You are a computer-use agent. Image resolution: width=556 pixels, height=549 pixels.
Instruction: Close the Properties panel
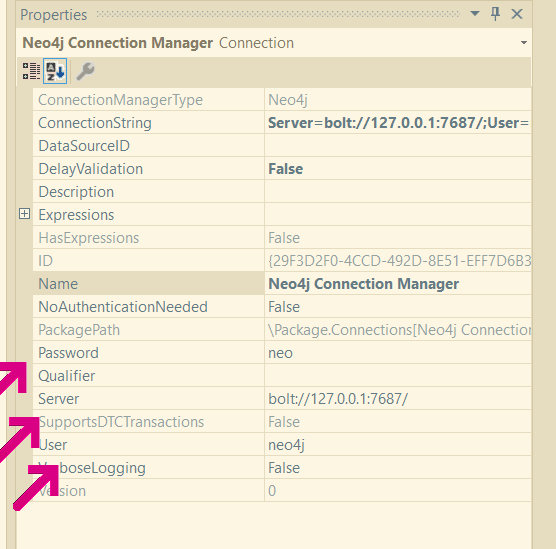[517, 14]
